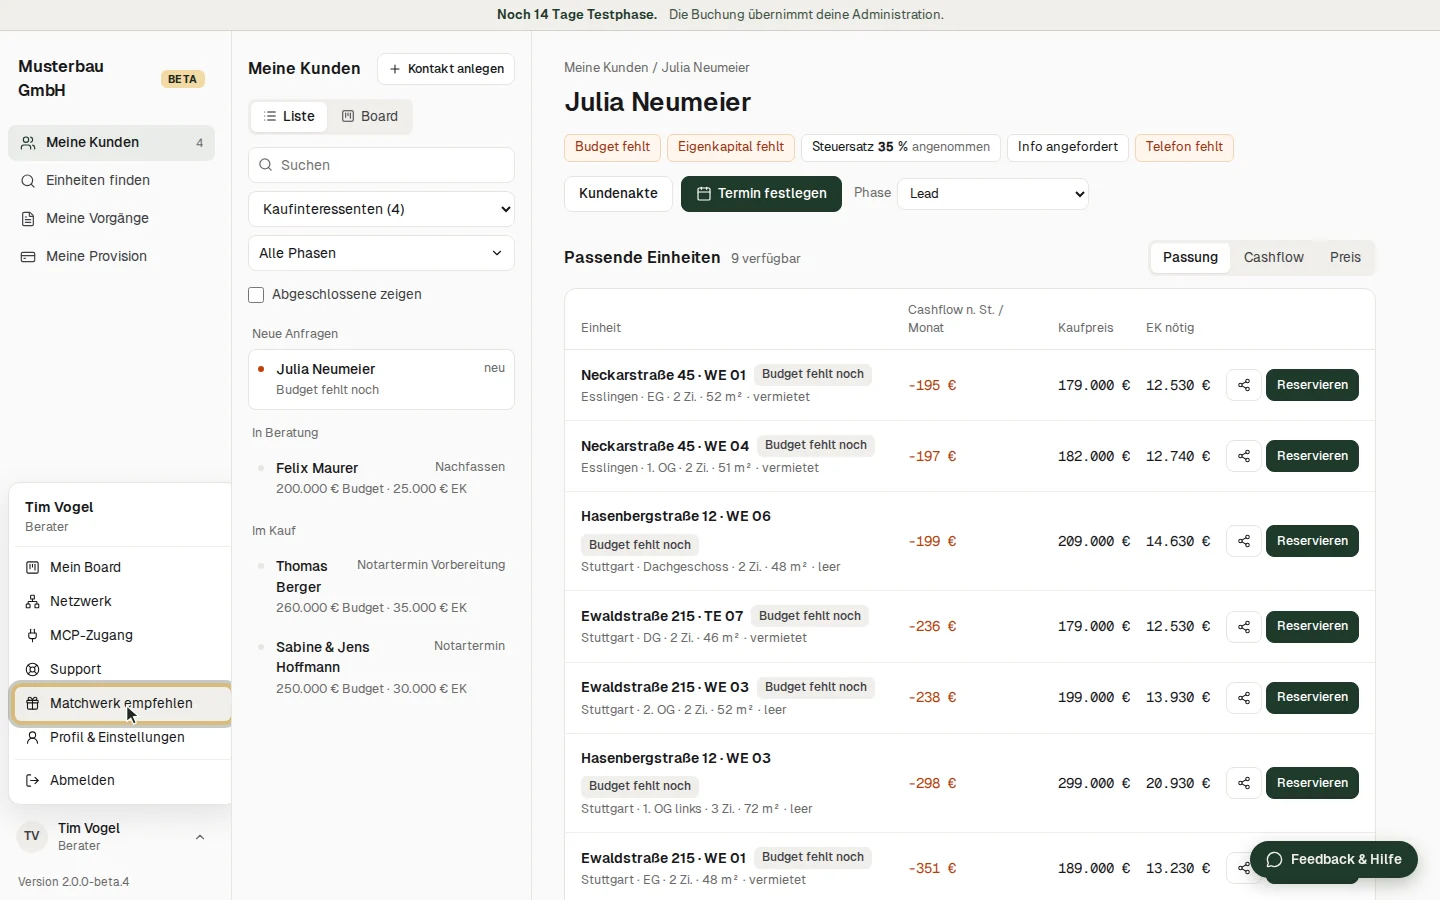Open Support from user menu
Image resolution: width=1440 pixels, height=900 pixels.
click(121, 669)
